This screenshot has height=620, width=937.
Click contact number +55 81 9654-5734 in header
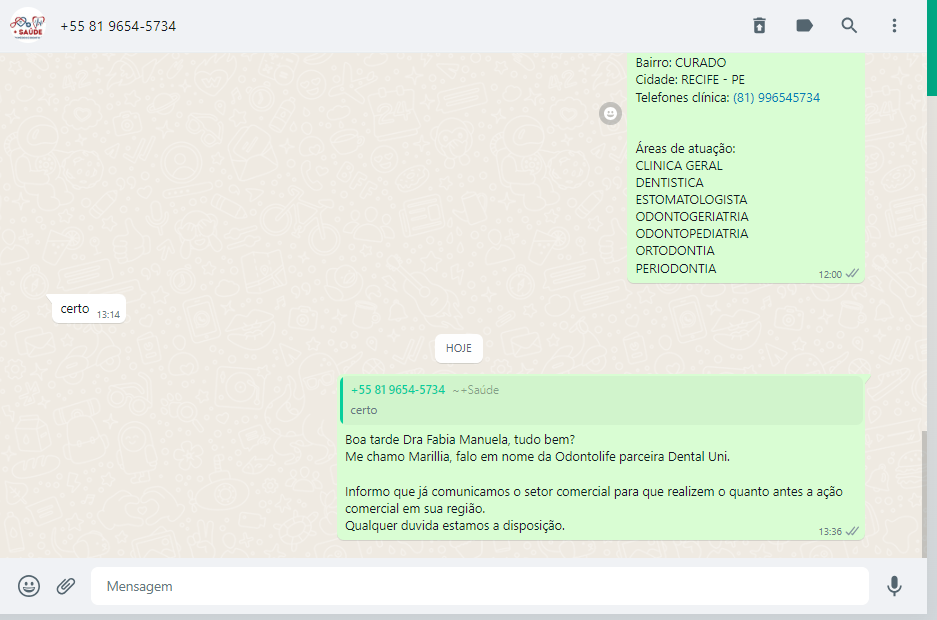point(118,26)
